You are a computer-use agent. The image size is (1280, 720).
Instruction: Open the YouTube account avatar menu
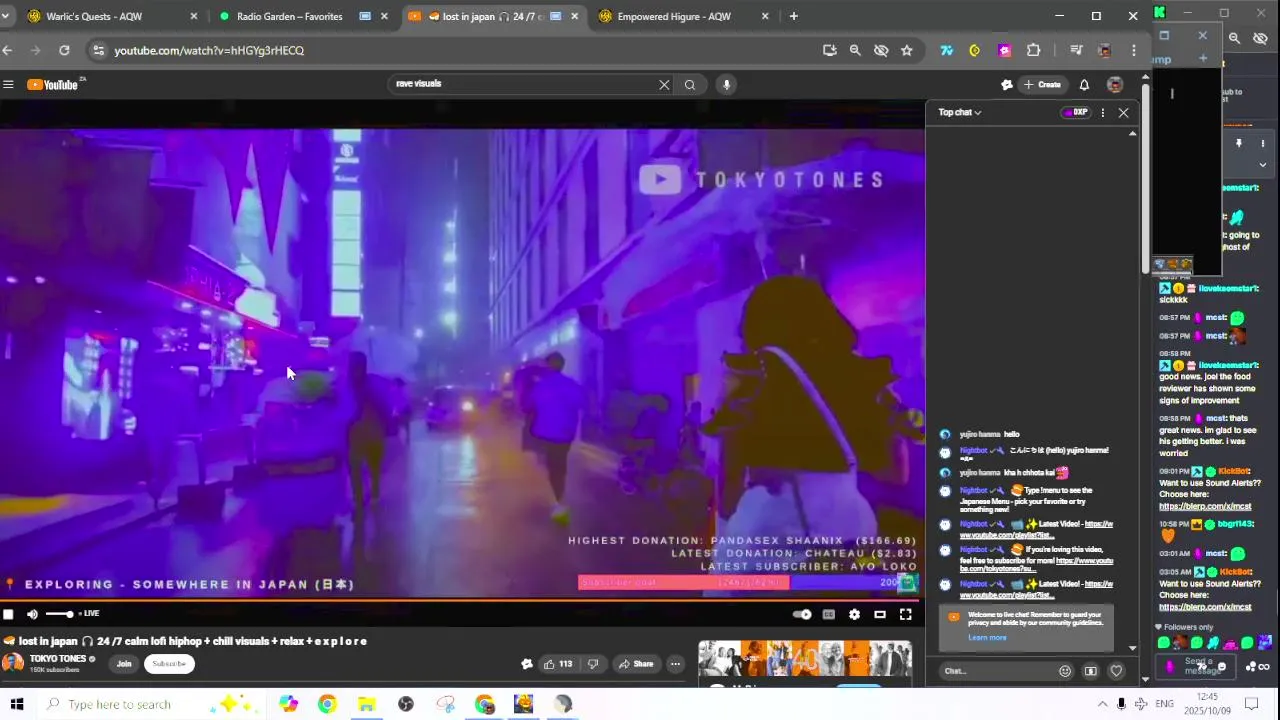coord(1115,85)
